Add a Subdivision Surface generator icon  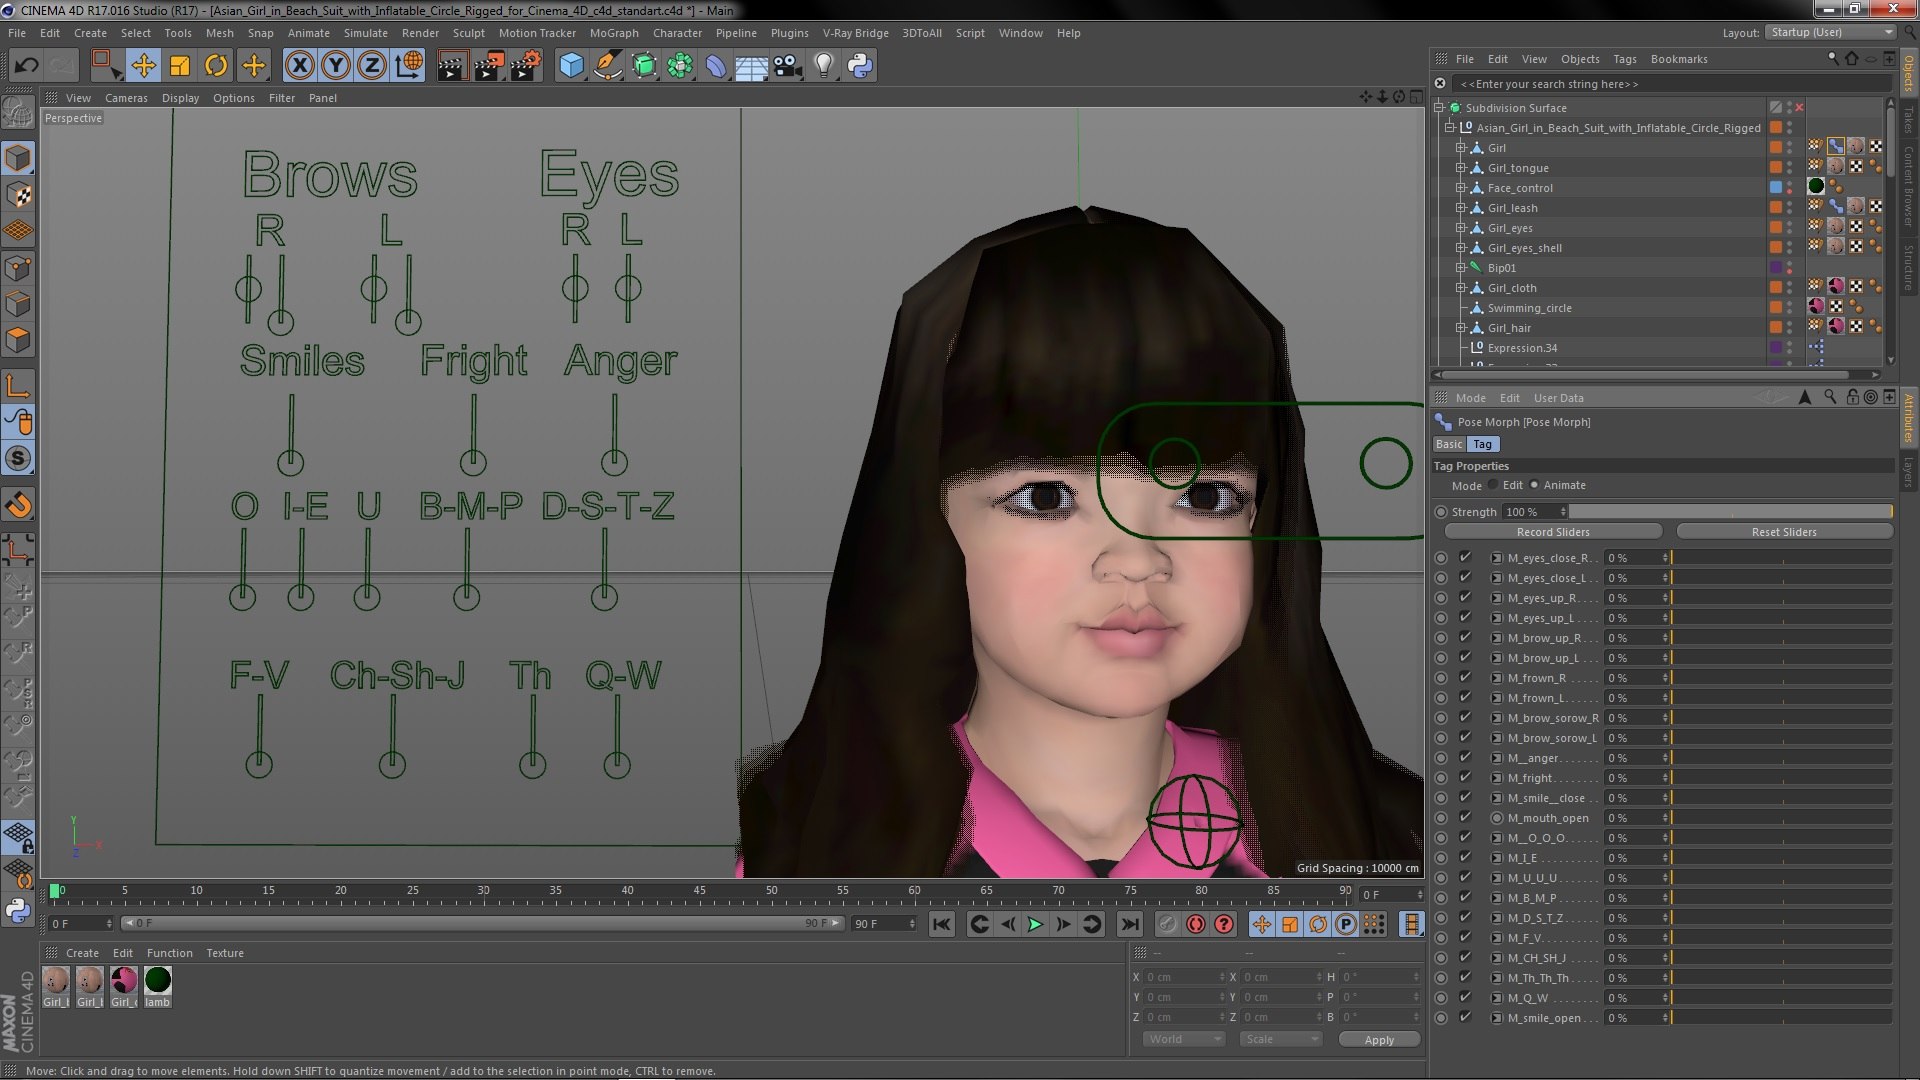pos(644,66)
